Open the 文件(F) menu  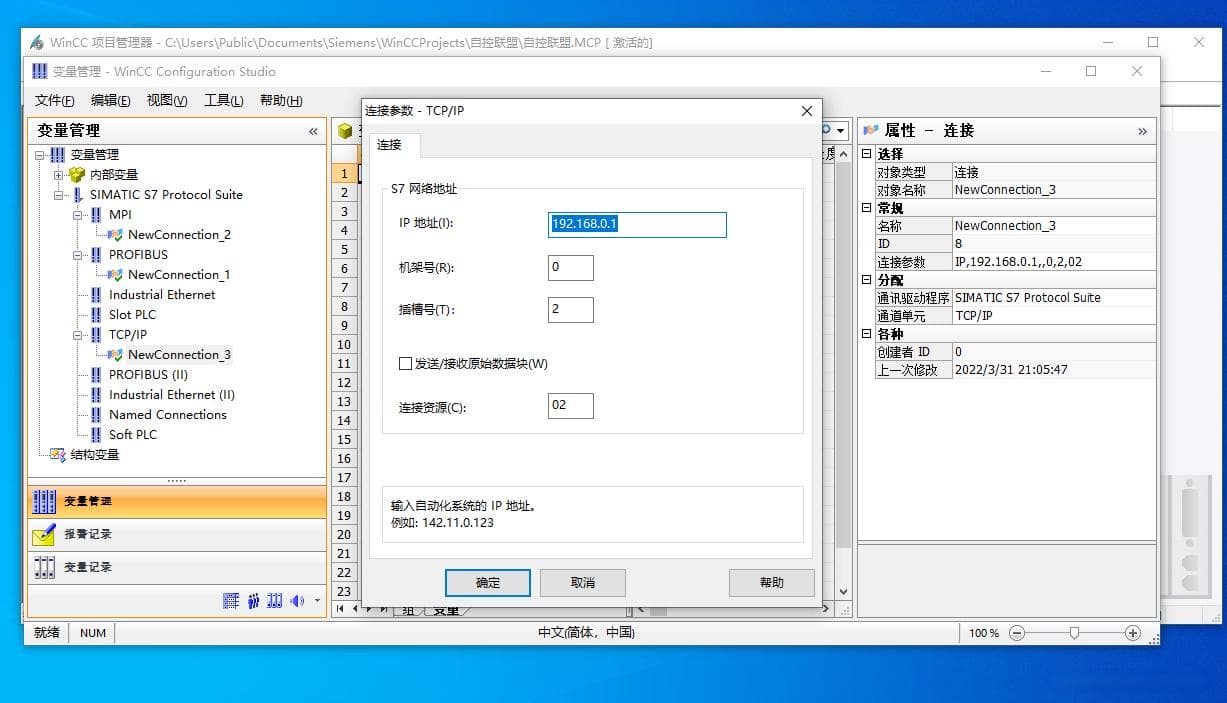pyautogui.click(x=54, y=100)
